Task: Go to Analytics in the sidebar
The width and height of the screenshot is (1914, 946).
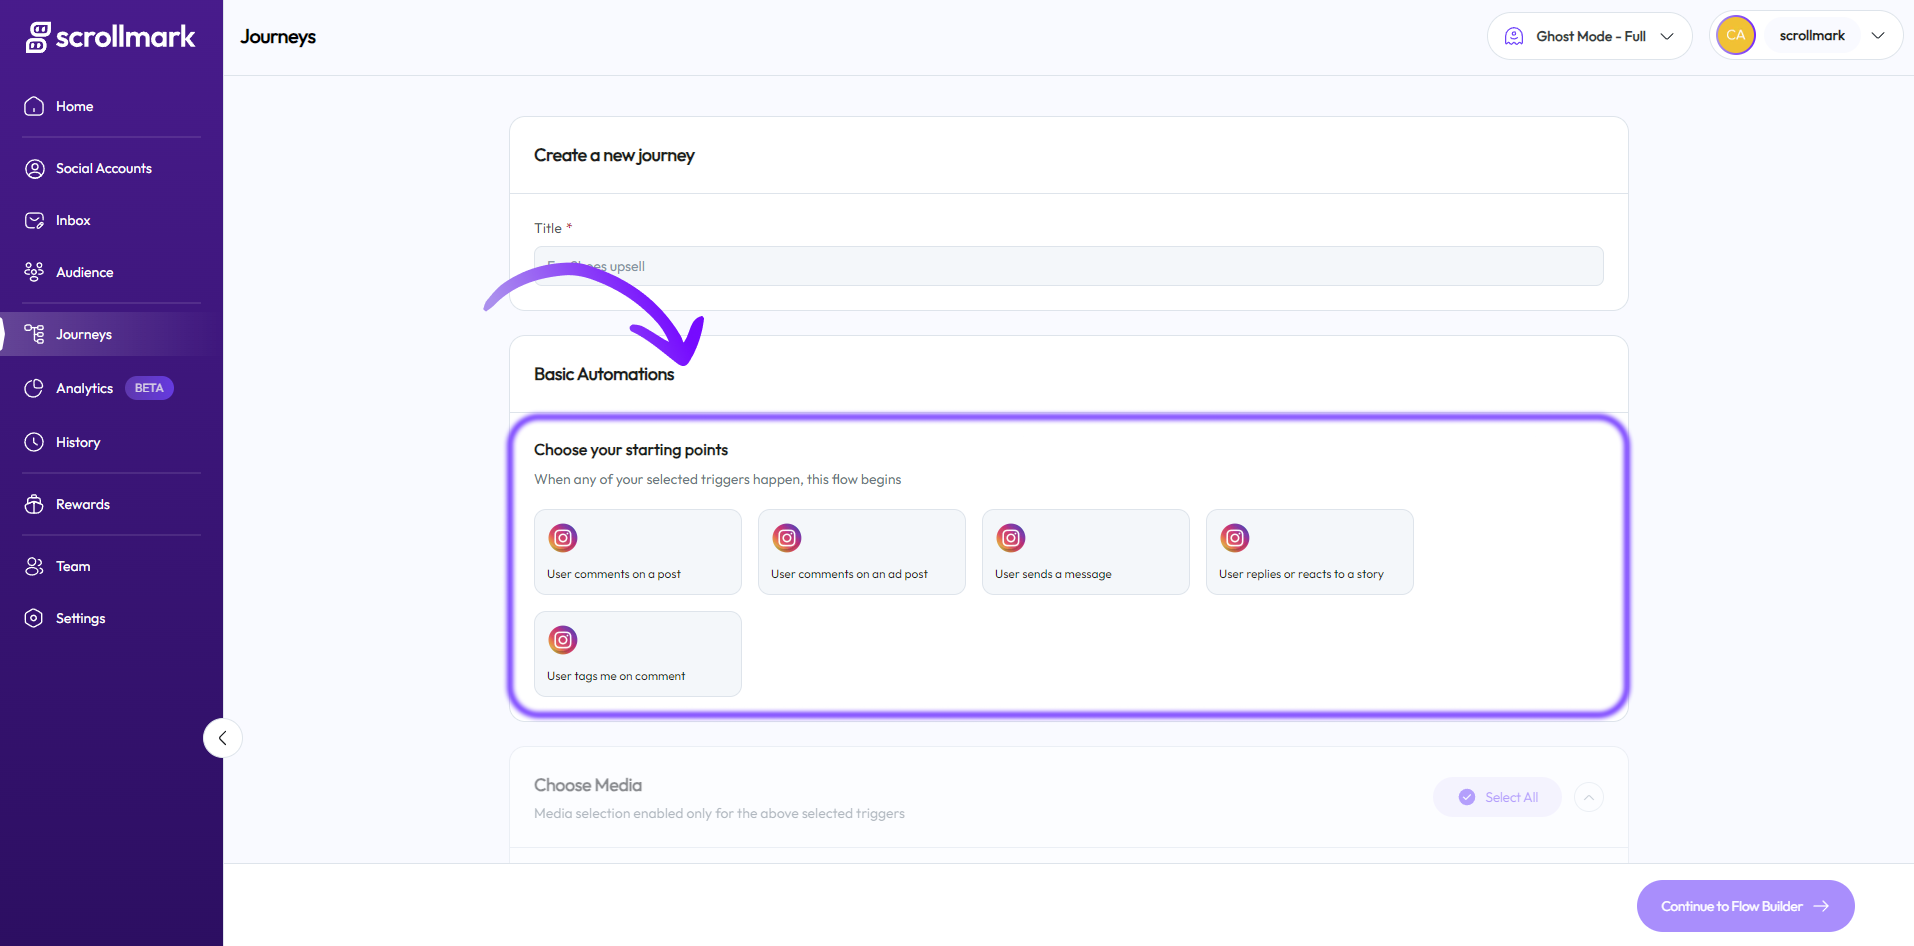Action: (84, 388)
